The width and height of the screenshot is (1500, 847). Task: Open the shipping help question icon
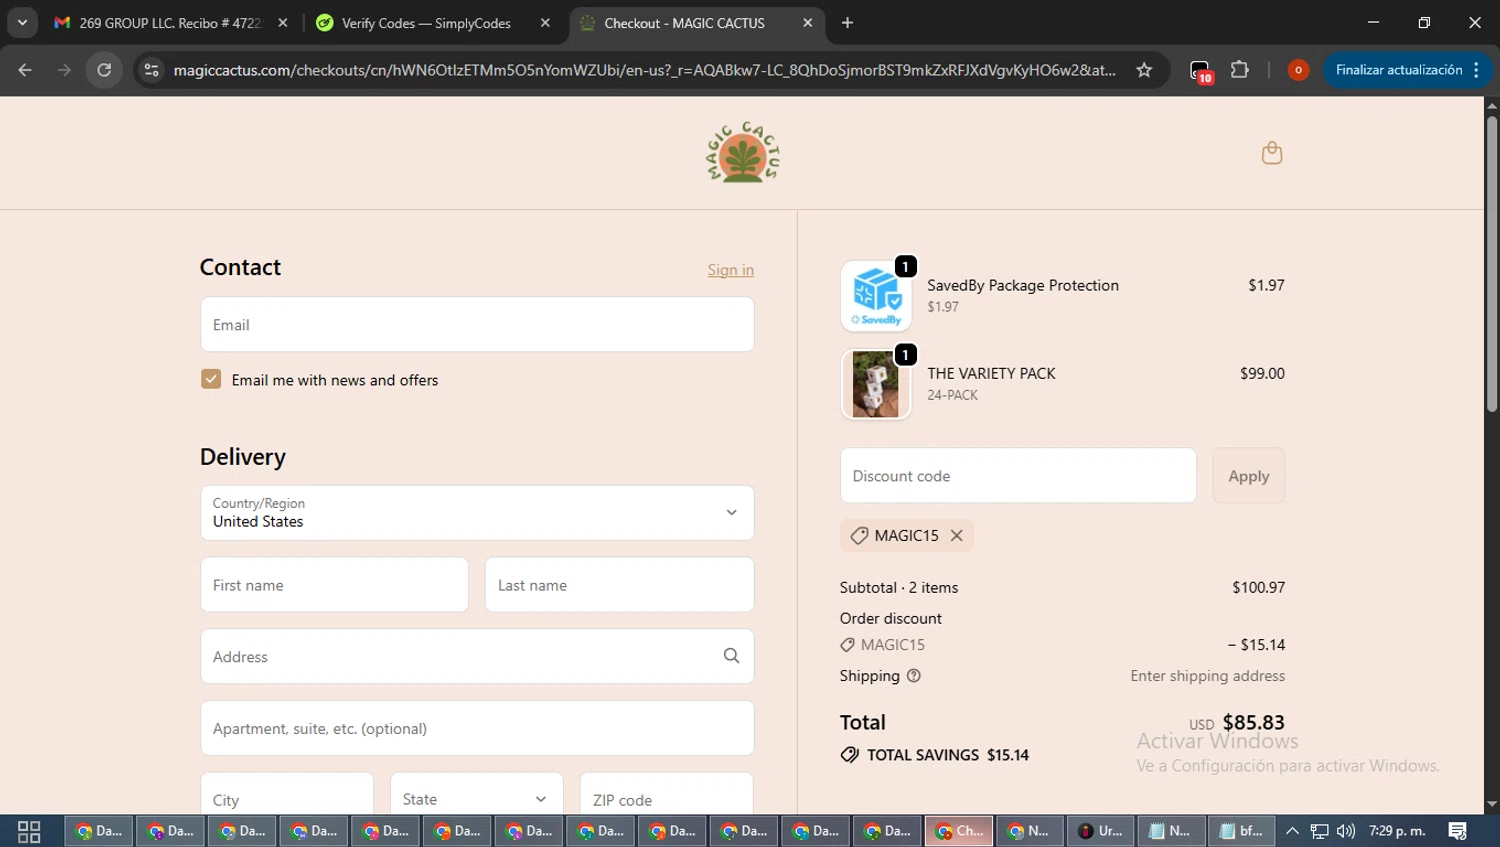click(x=913, y=676)
